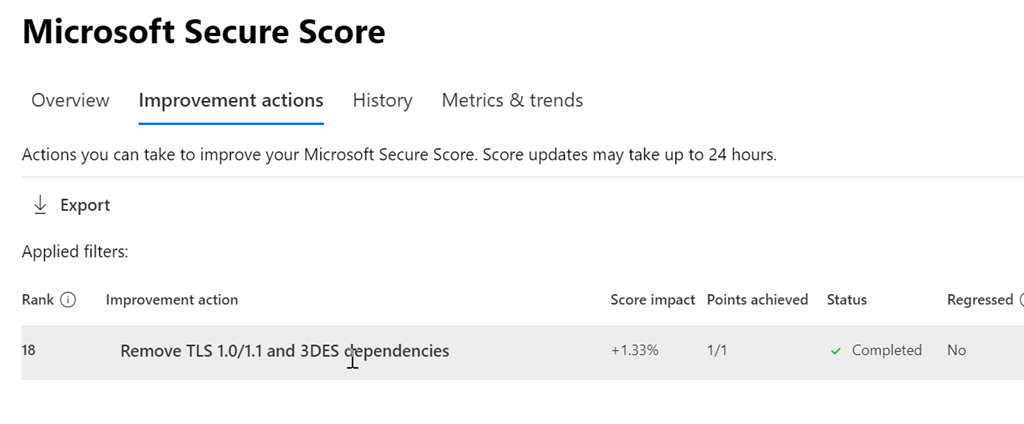Open the Overview tab
Image resolution: width=1024 pixels, height=424 pixels.
click(70, 100)
